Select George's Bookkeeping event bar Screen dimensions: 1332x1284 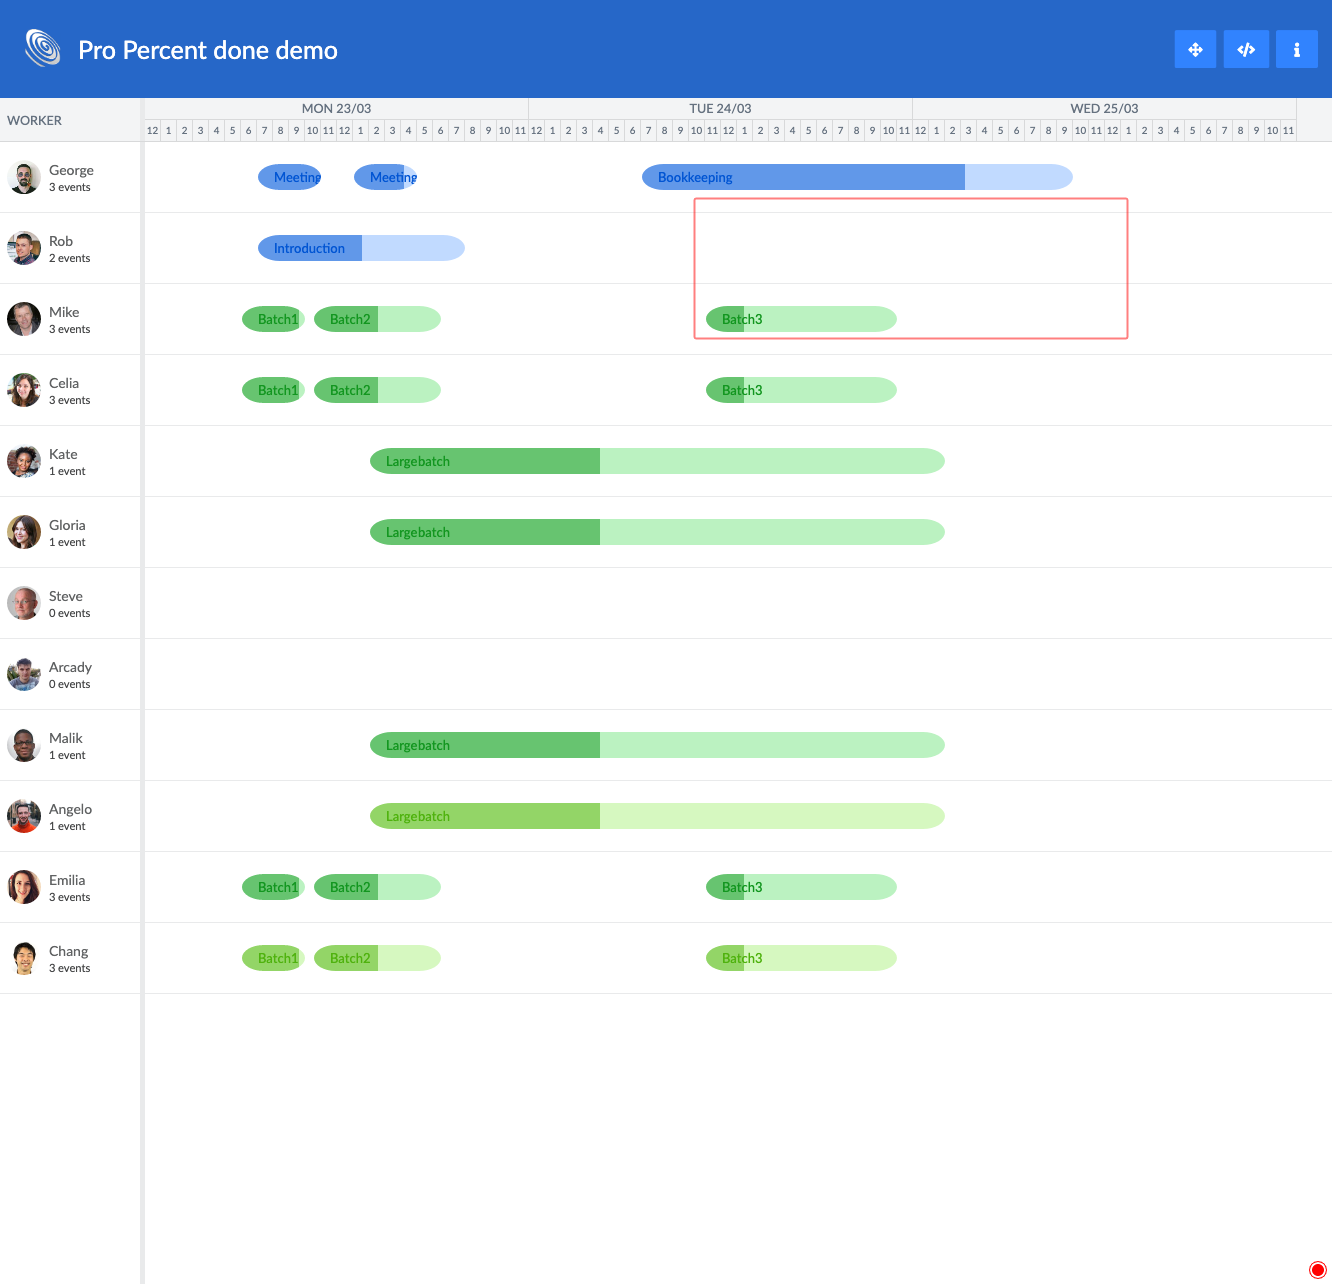coord(856,177)
